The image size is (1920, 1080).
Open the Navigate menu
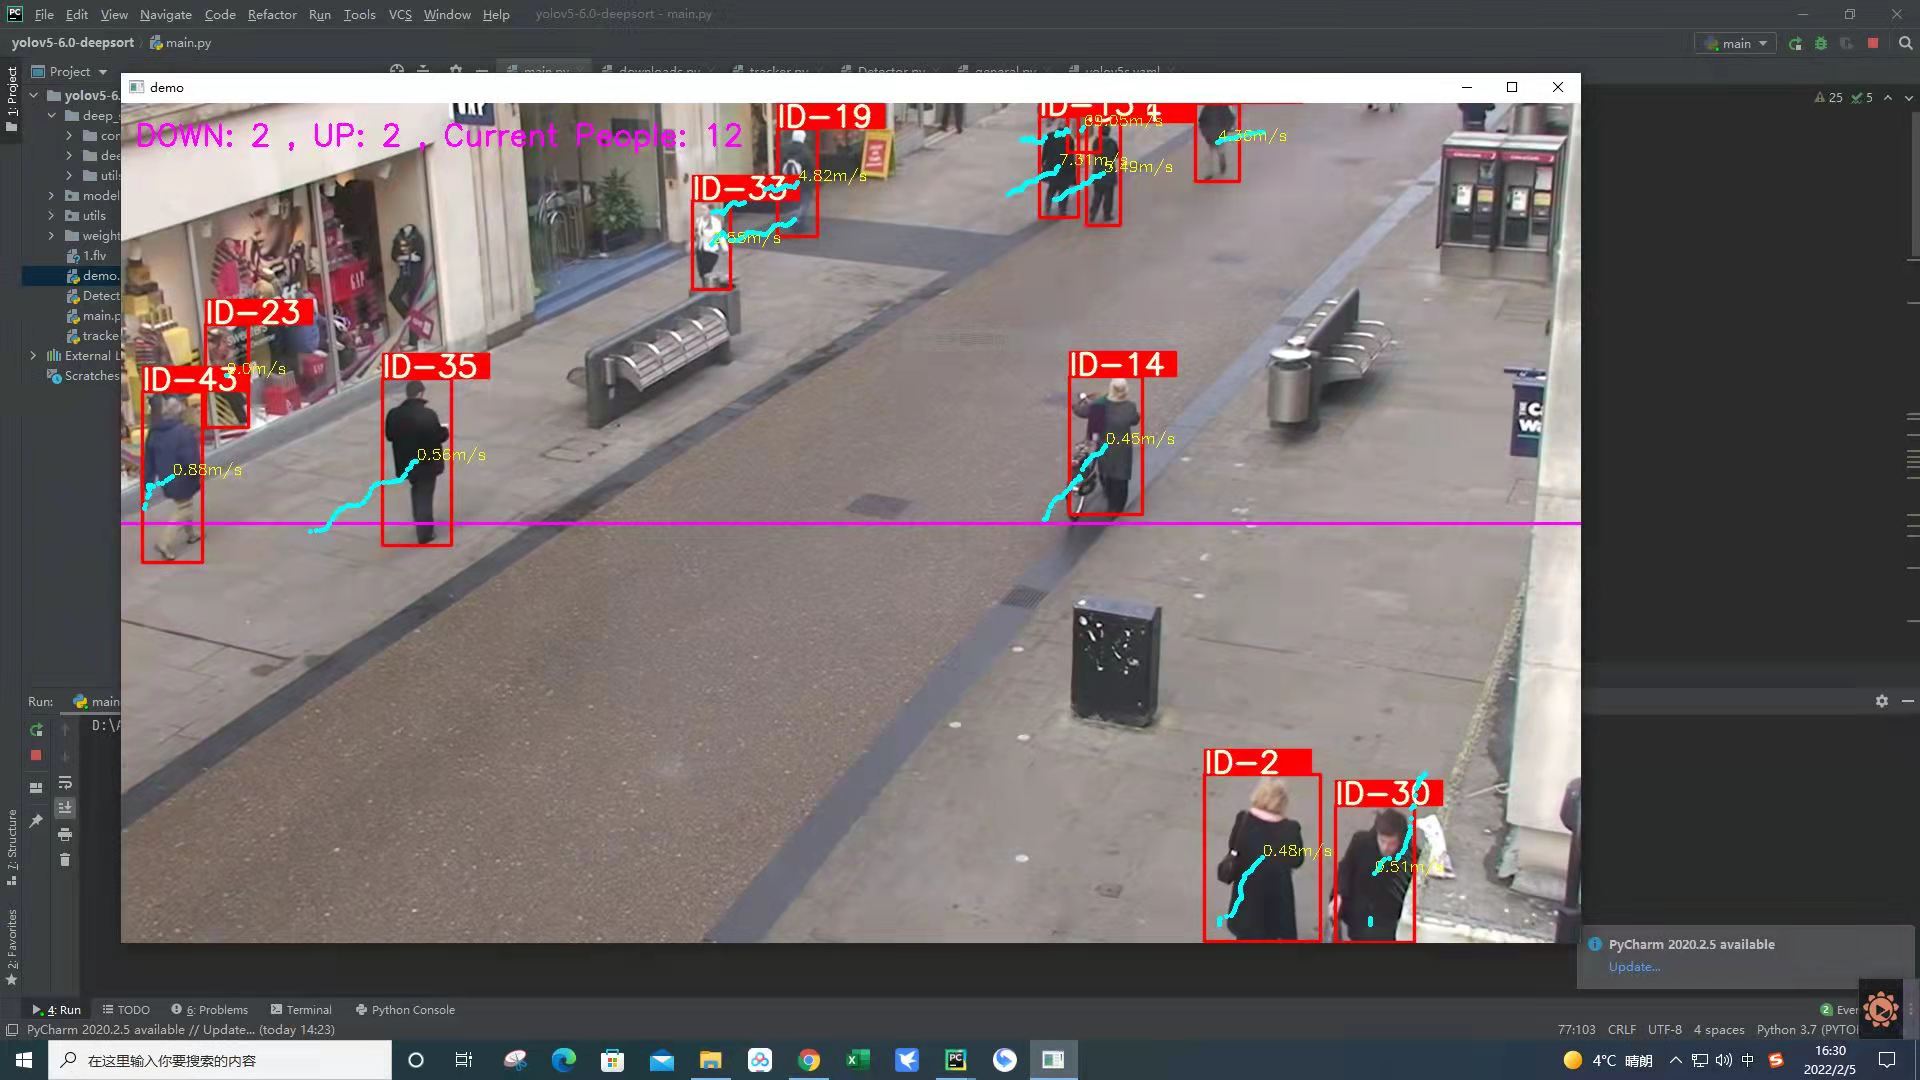165,14
